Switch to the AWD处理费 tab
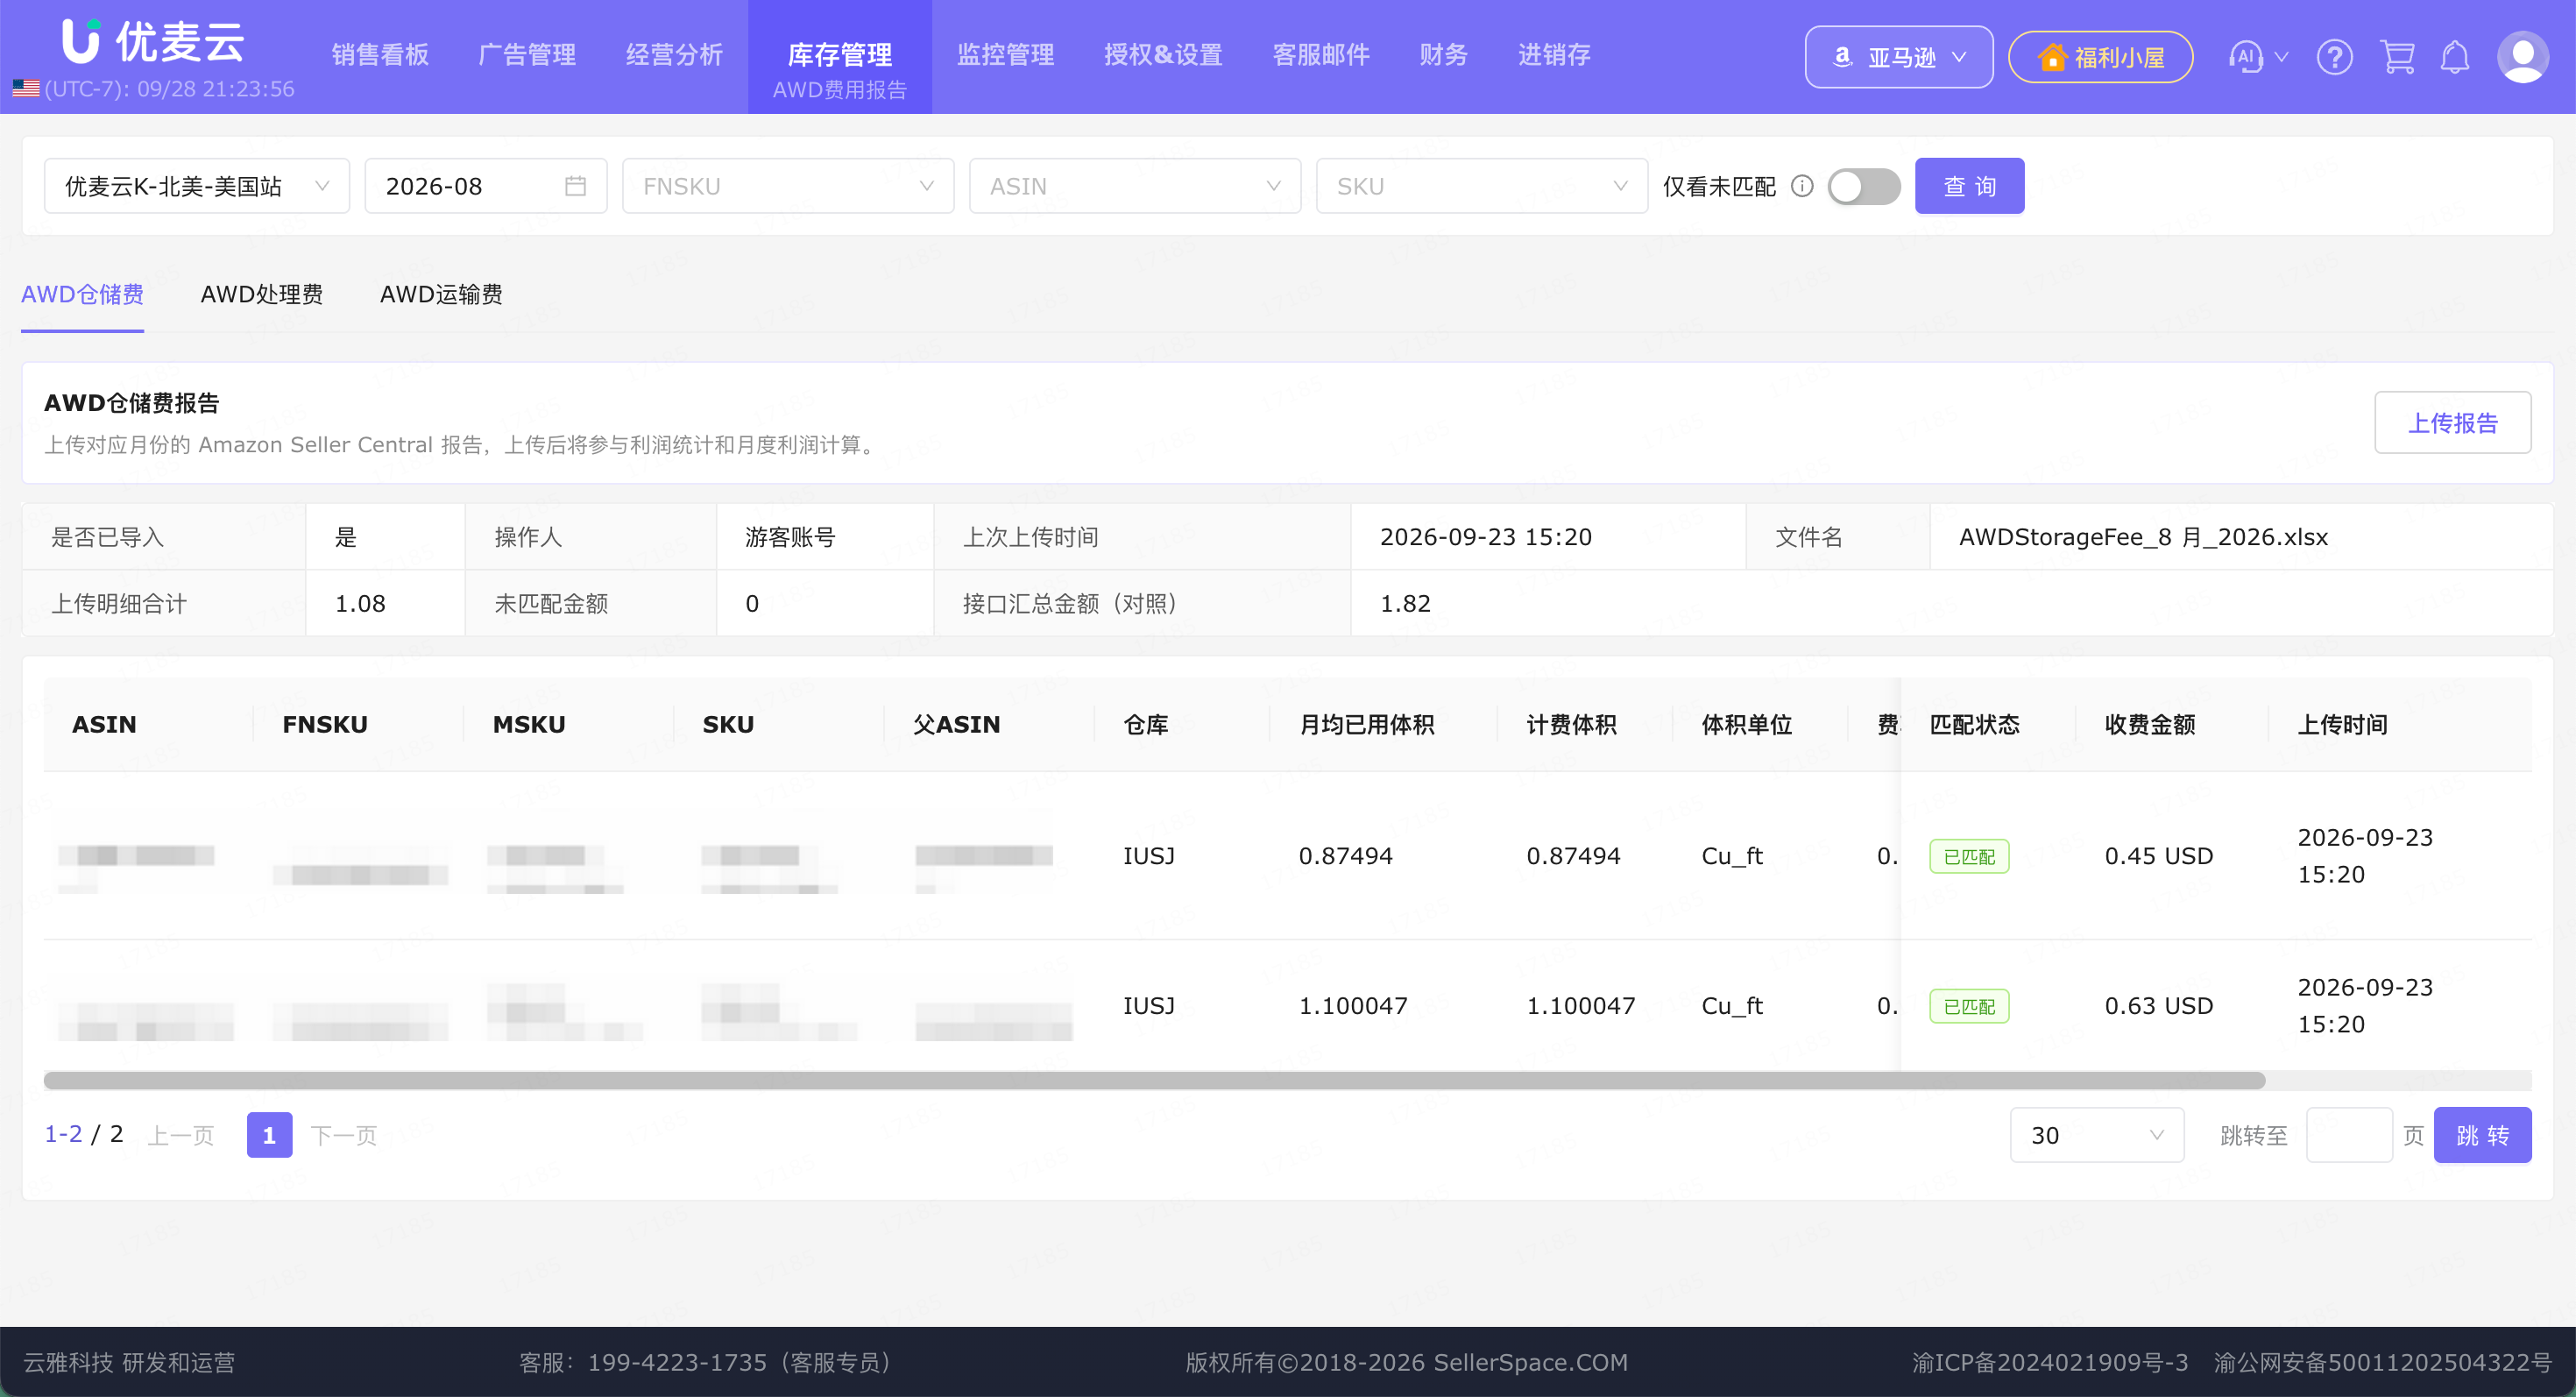Viewport: 2576px width, 1397px height. pos(261,294)
